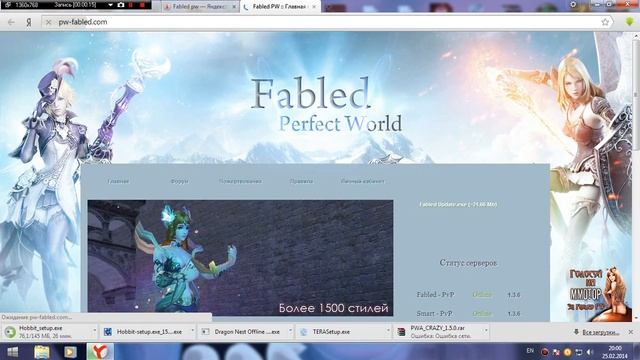
Task: Bookmark the page with the star icon
Action: (605, 22)
